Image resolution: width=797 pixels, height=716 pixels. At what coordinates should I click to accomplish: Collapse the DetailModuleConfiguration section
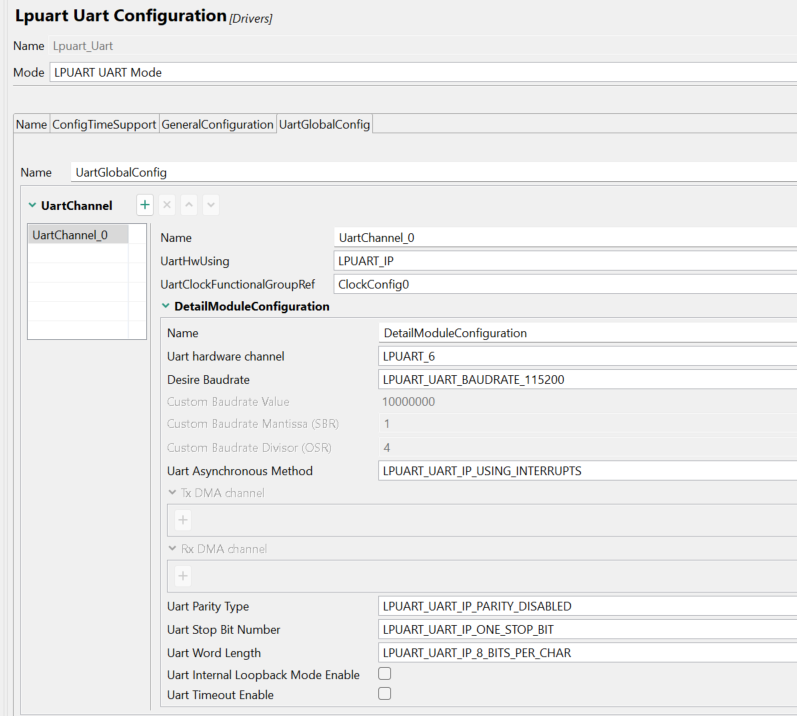pos(166,306)
